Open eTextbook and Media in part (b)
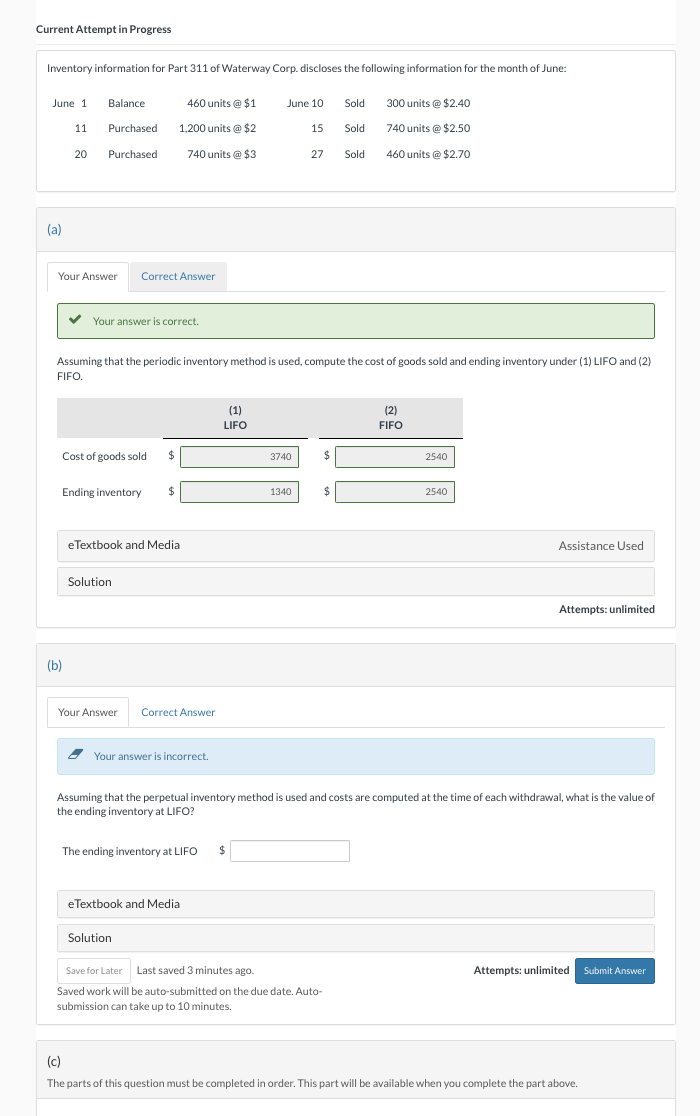Viewport: 700px width, 1116px height. pos(124,904)
